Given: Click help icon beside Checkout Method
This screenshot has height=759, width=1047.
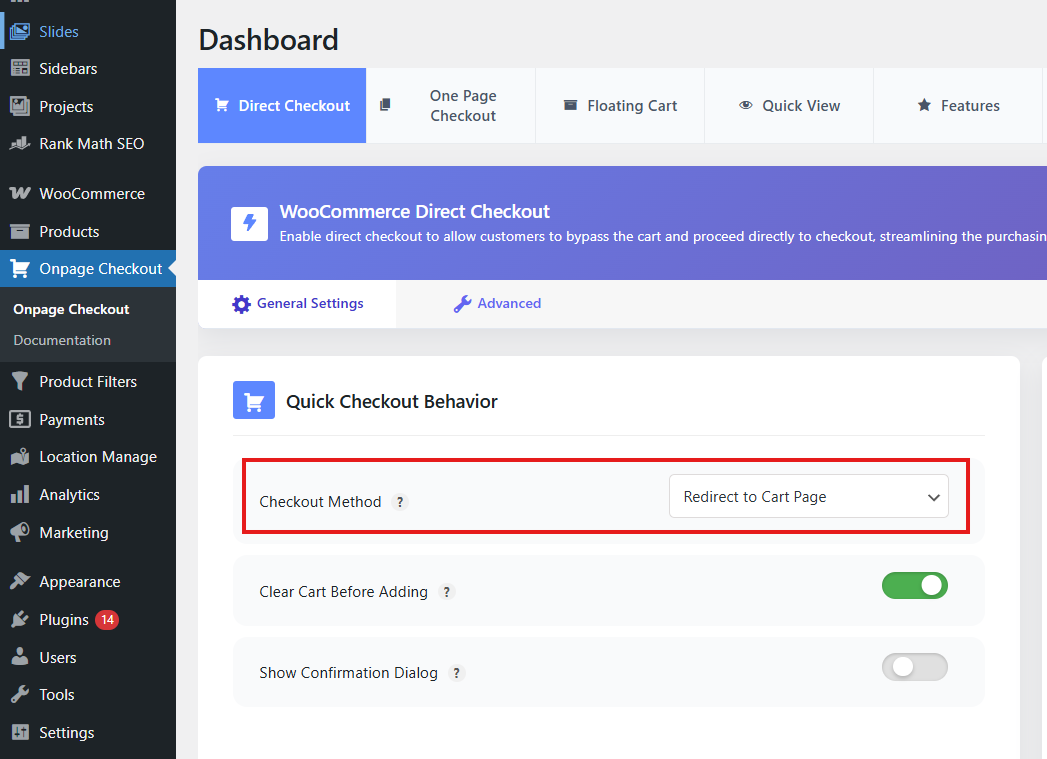Looking at the screenshot, I should (x=399, y=502).
